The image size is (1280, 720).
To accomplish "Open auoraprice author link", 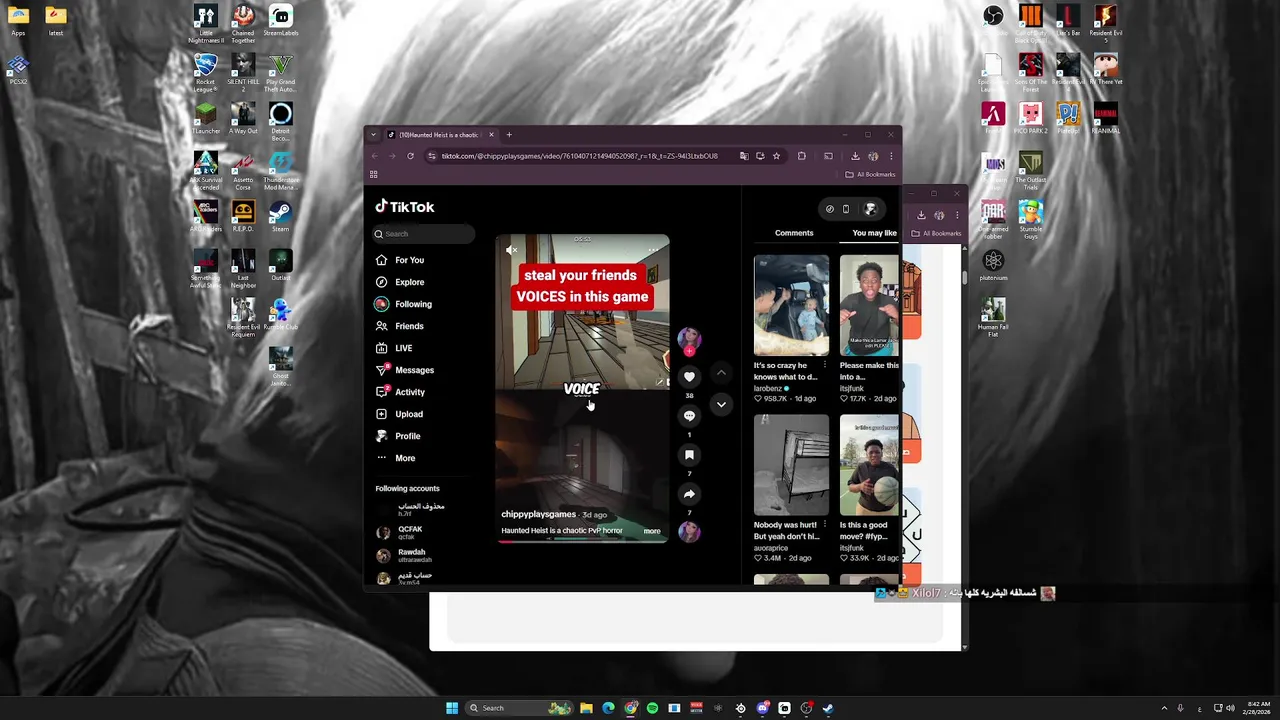I will point(771,548).
